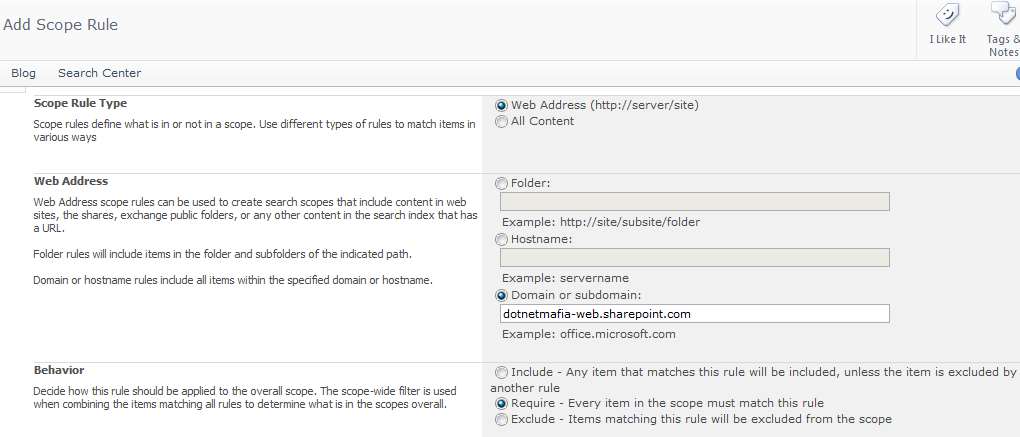This screenshot has height=437, width=1020.
Task: Click the I Like It smiley tag icon
Action: point(947,14)
